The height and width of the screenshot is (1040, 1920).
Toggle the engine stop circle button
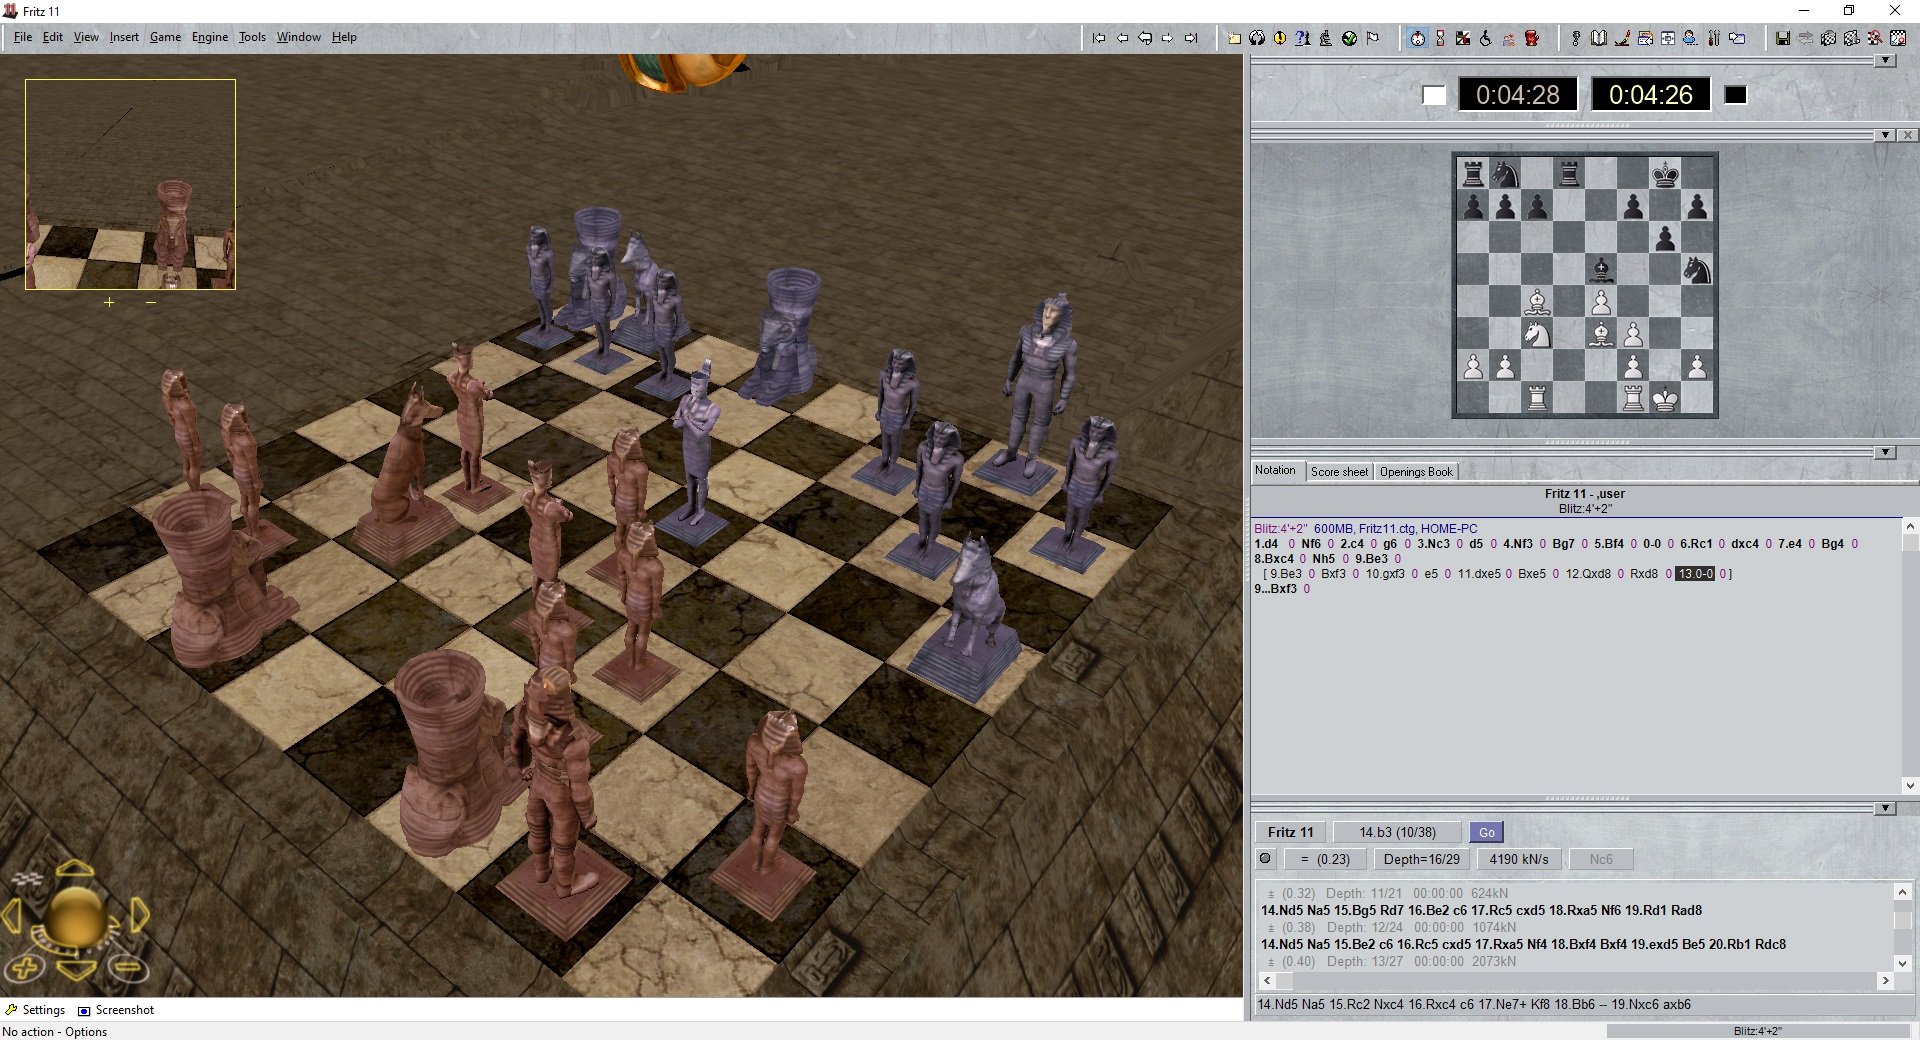1265,858
